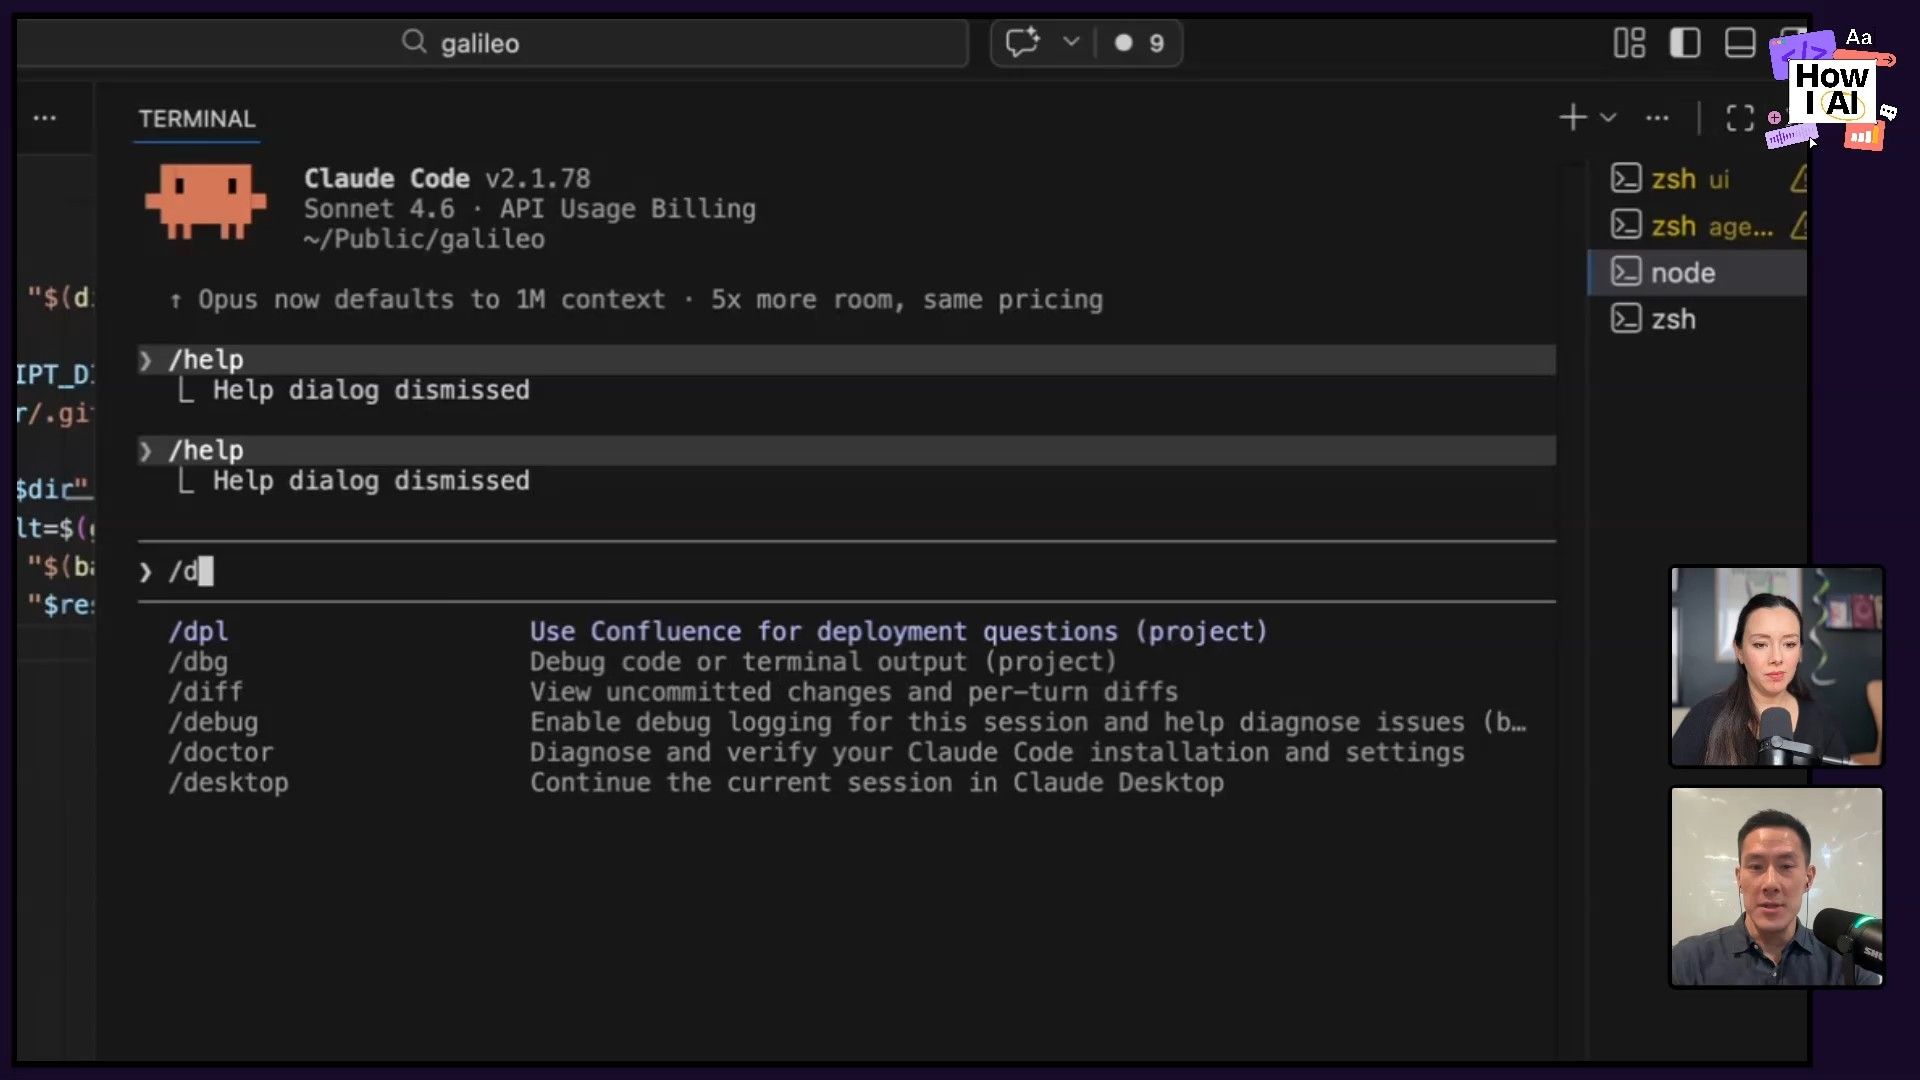Screen dimensions: 1920x1080
Task: Click the ~/Public/galileo path text
Action: coord(425,239)
